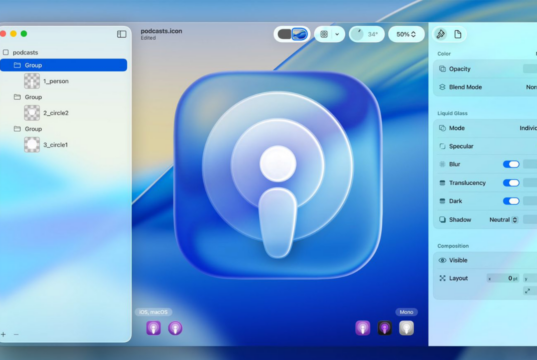Click the Specular icon

pos(442,146)
